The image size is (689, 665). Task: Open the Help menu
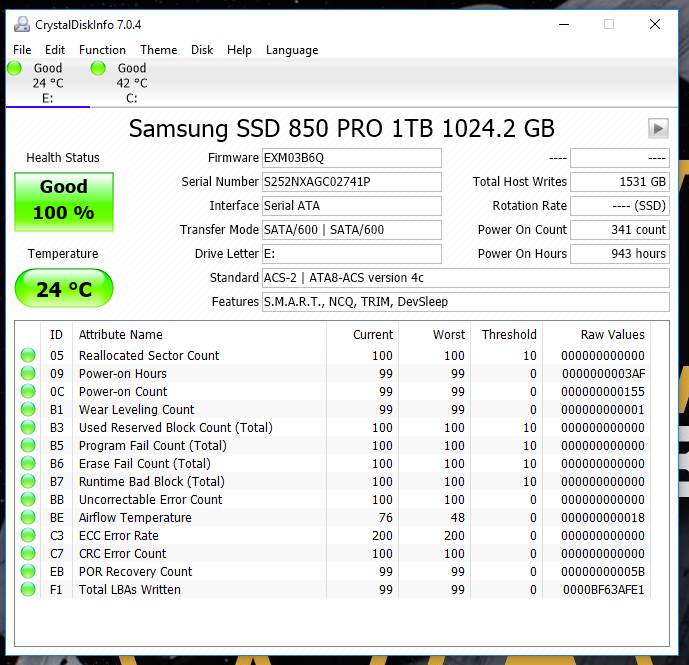(x=239, y=50)
